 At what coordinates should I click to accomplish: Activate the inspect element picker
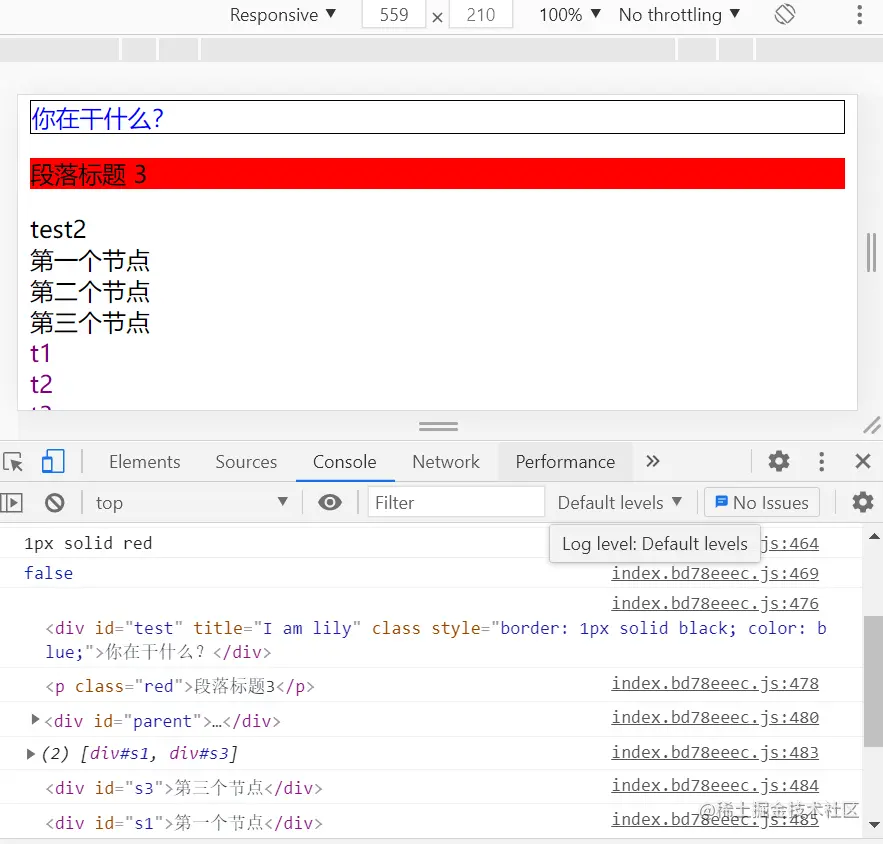[x=14, y=462]
